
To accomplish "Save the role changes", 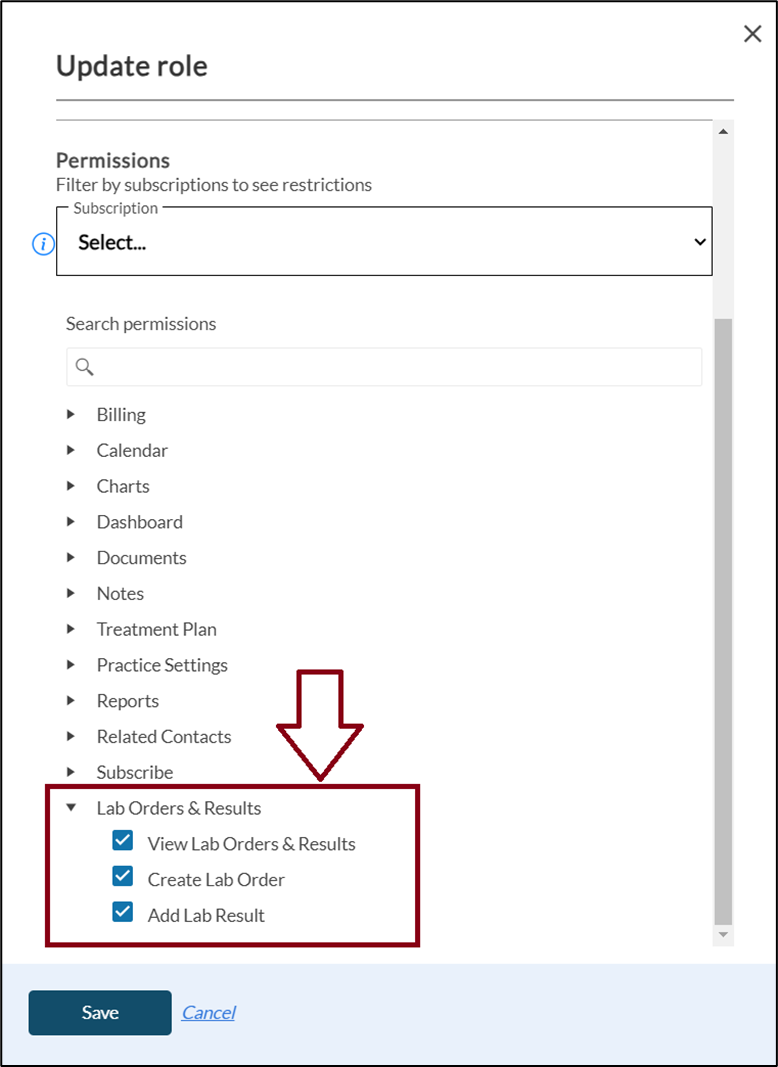I will (100, 1013).
